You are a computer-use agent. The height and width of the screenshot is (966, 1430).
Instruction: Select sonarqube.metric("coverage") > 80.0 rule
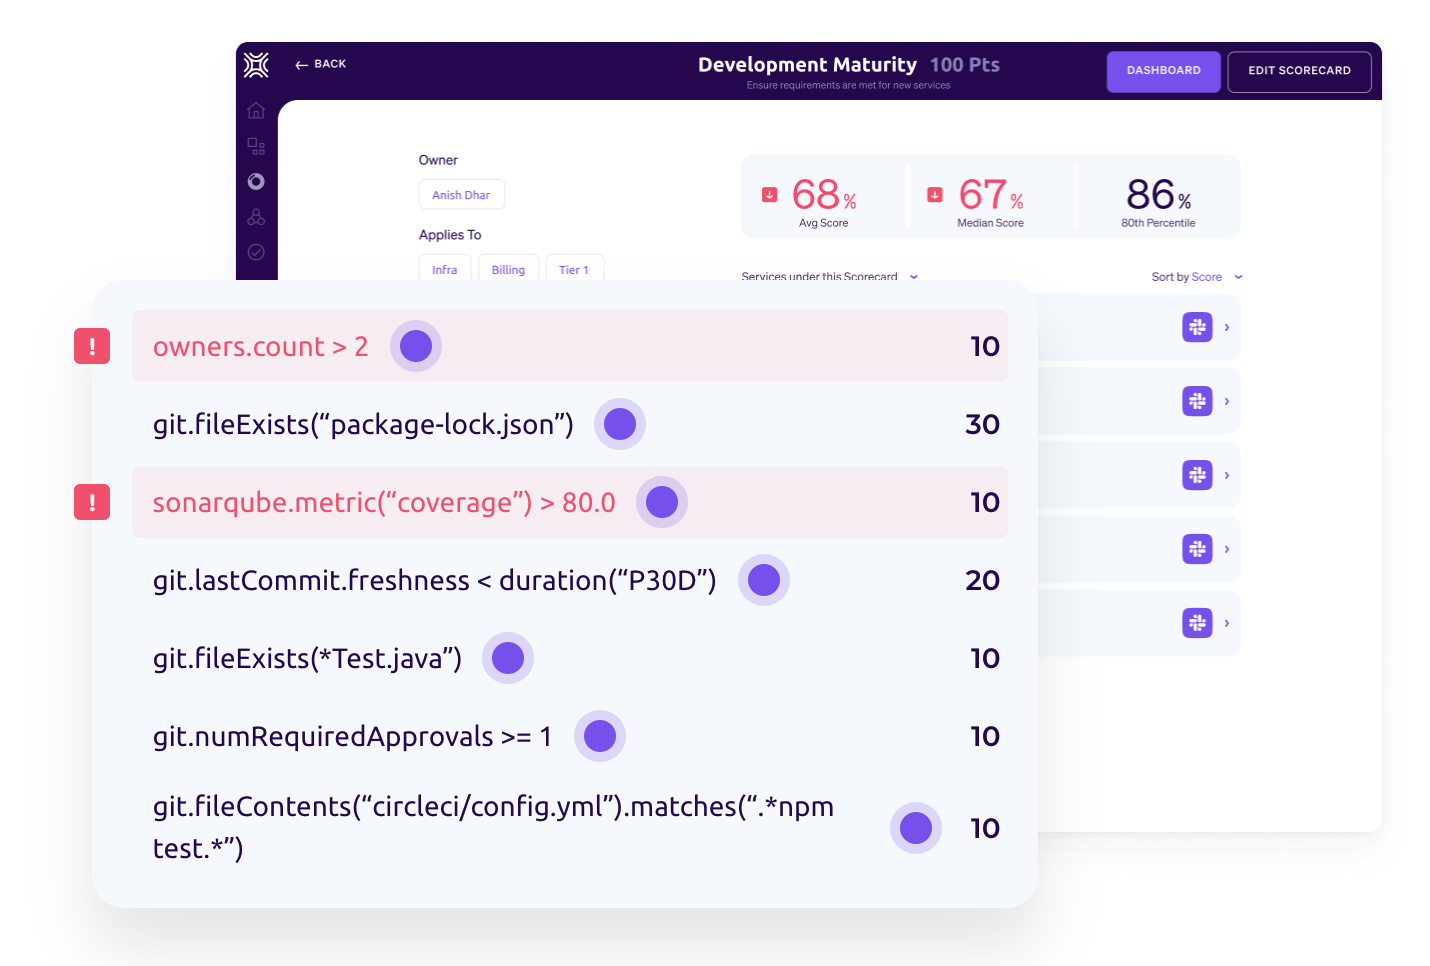point(384,502)
